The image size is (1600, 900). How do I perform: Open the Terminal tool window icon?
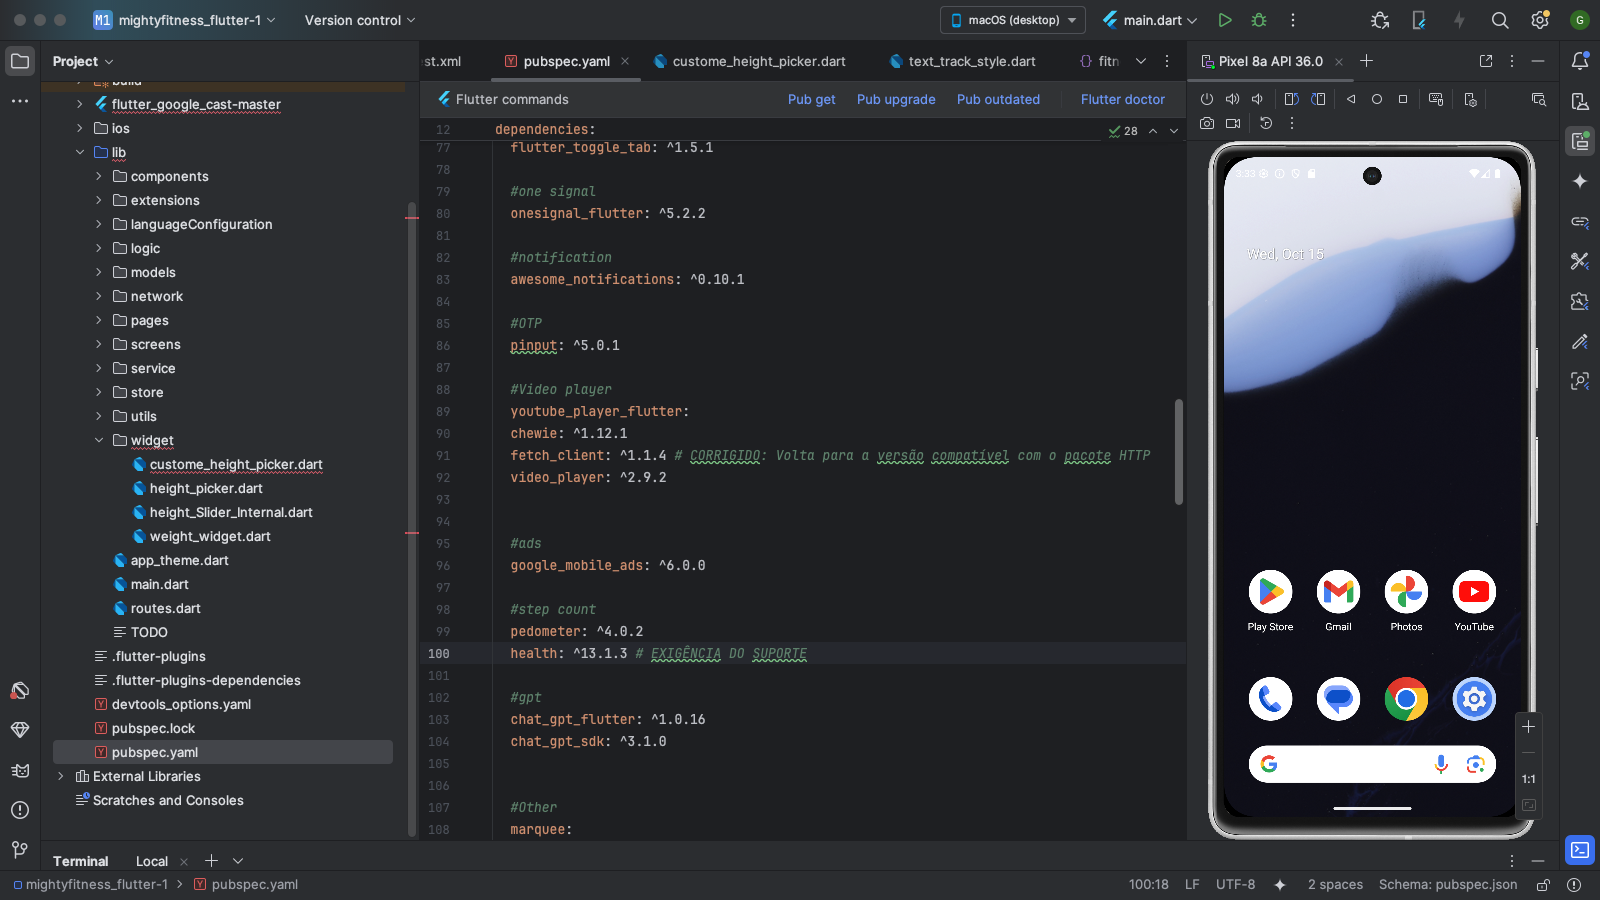(1580, 850)
